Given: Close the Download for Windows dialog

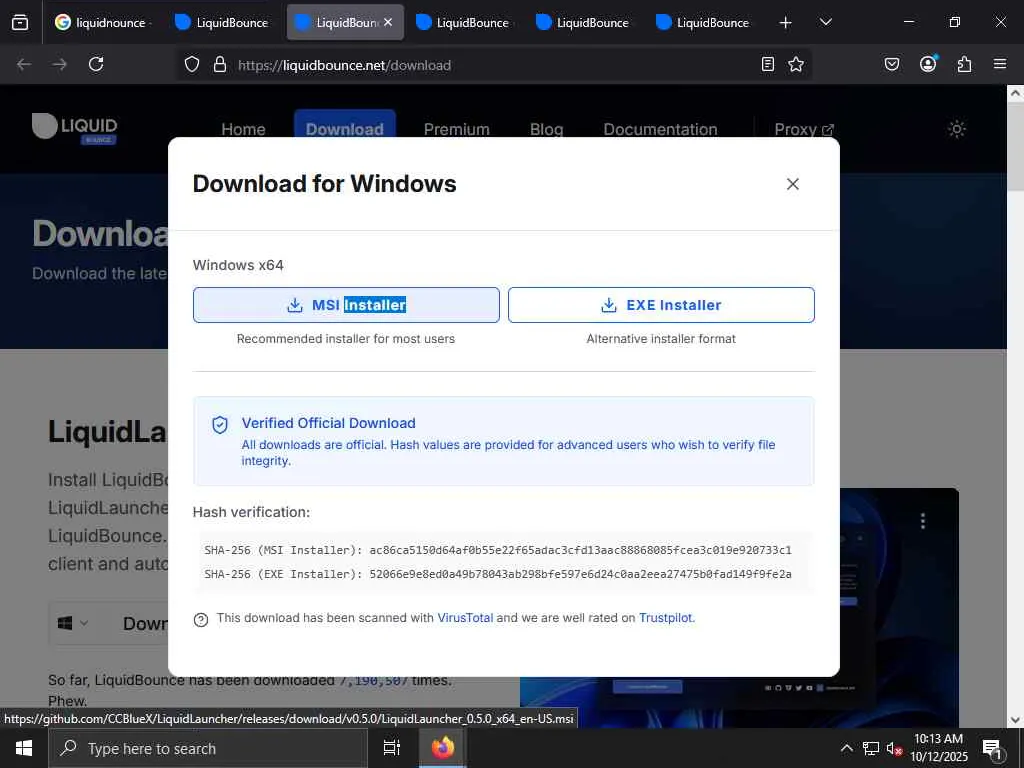Looking at the screenshot, I should (x=793, y=184).
